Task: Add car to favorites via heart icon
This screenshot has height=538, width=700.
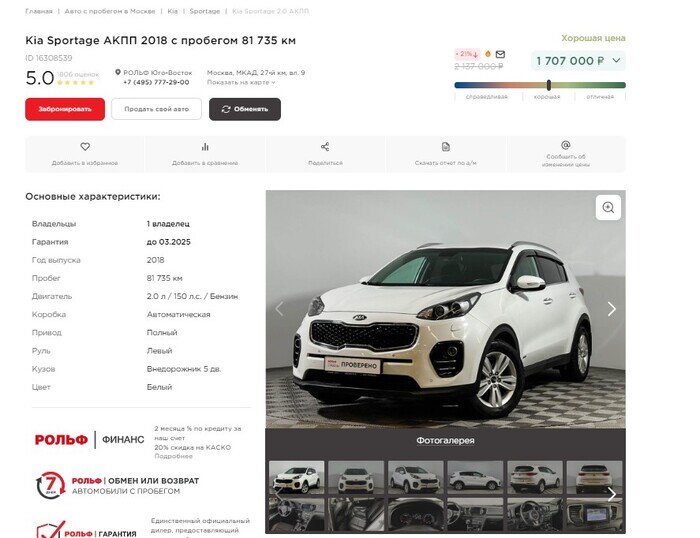Action: point(85,146)
